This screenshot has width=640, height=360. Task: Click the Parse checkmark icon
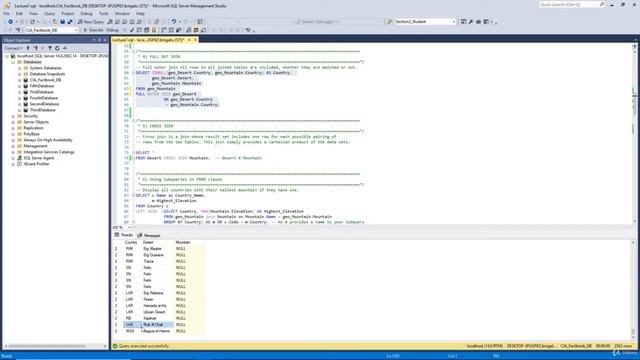132,30
